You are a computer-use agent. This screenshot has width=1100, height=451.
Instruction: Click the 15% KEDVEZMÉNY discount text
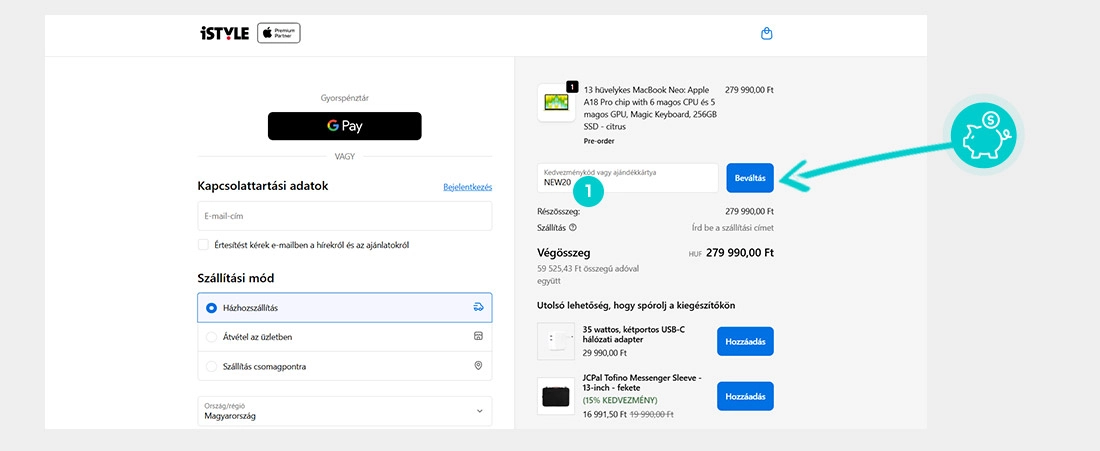point(620,400)
